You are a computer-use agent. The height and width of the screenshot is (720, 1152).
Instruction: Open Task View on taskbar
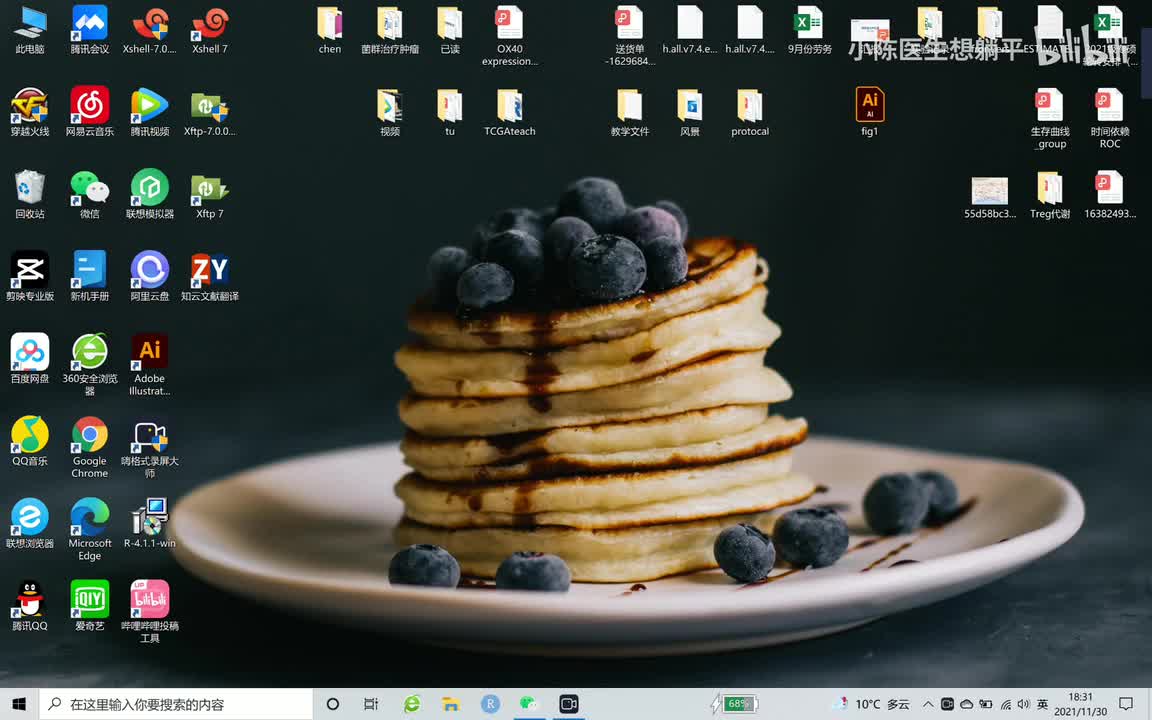point(371,704)
